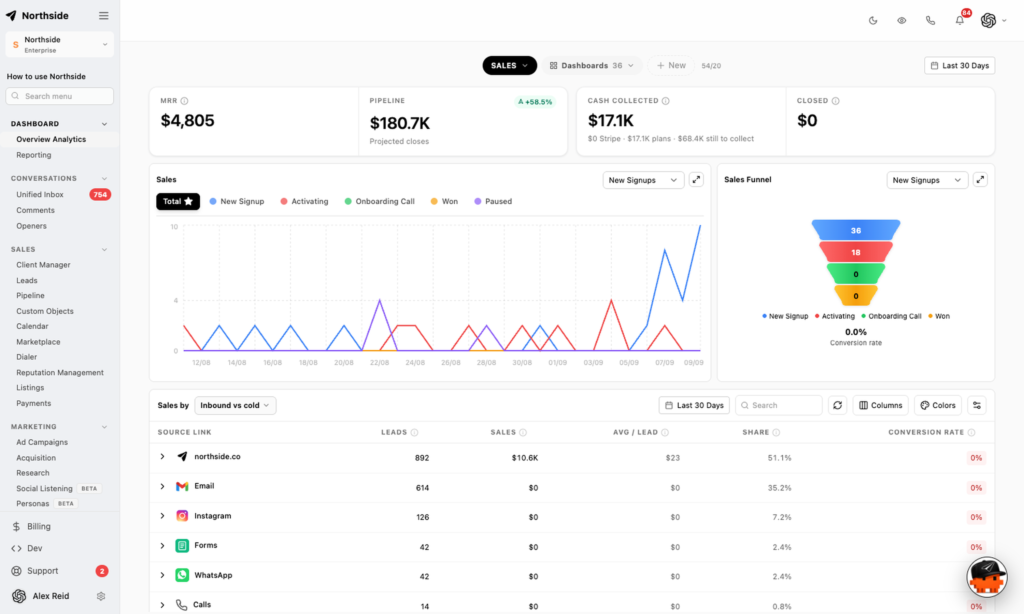Toggle Paused series in chart legend
This screenshot has height=614, width=1024.
click(x=493, y=201)
